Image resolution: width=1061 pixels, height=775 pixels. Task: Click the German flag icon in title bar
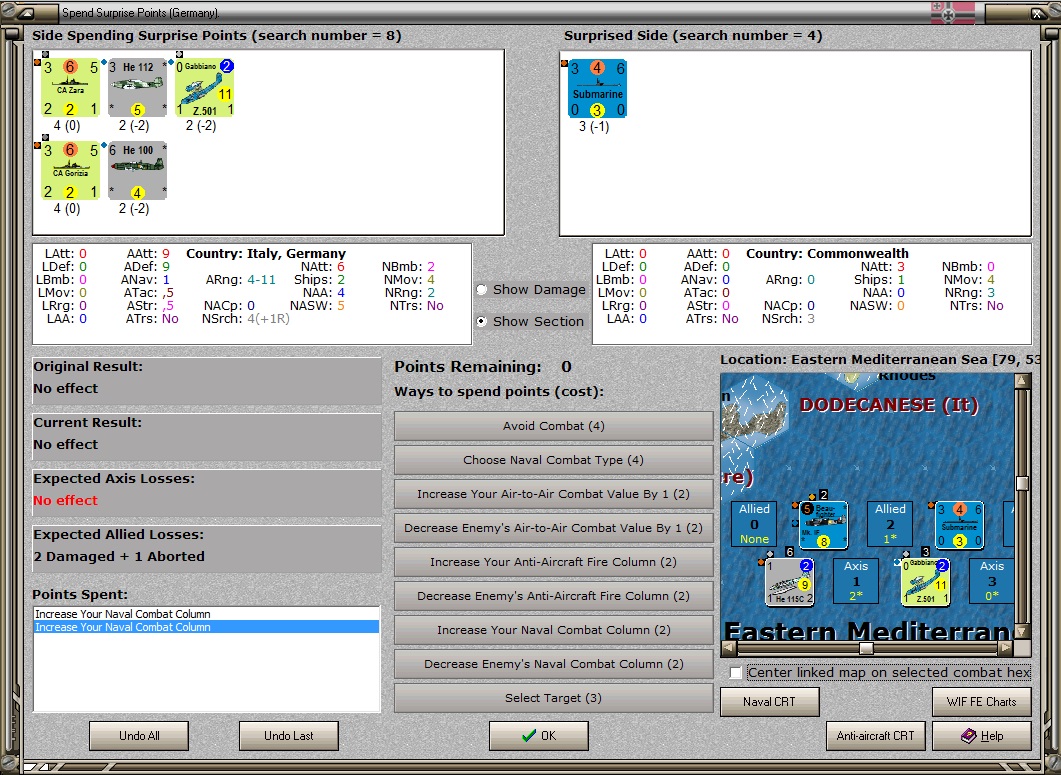(x=953, y=12)
